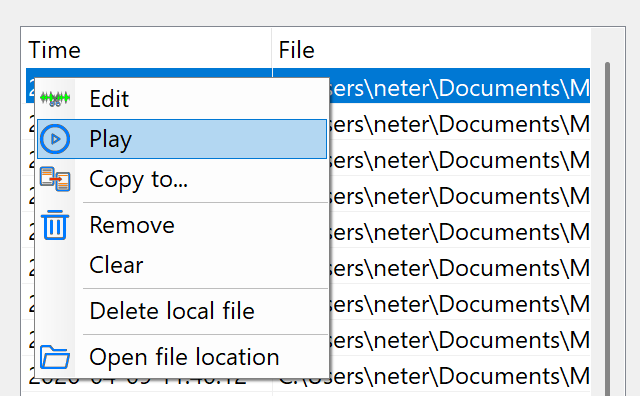Viewport: 640px width, 396px height.
Task: Sort the list by File column header
Action: (x=431, y=50)
